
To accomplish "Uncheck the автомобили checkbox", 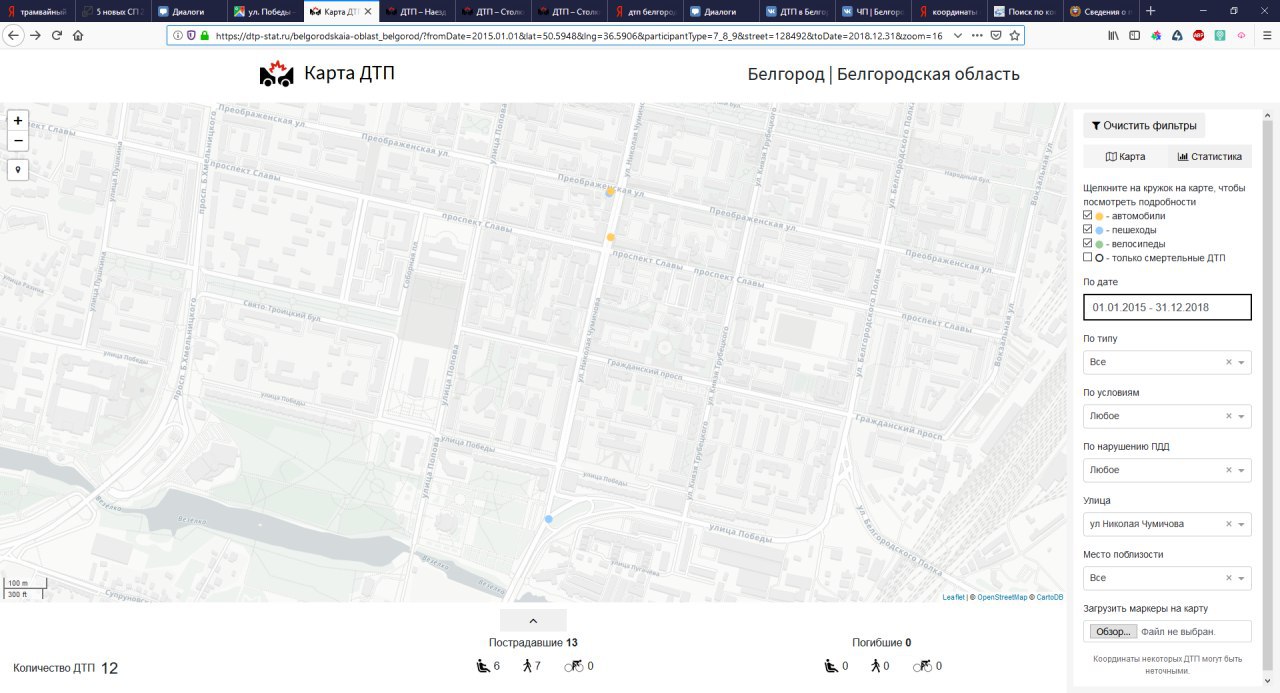I will point(1088,215).
